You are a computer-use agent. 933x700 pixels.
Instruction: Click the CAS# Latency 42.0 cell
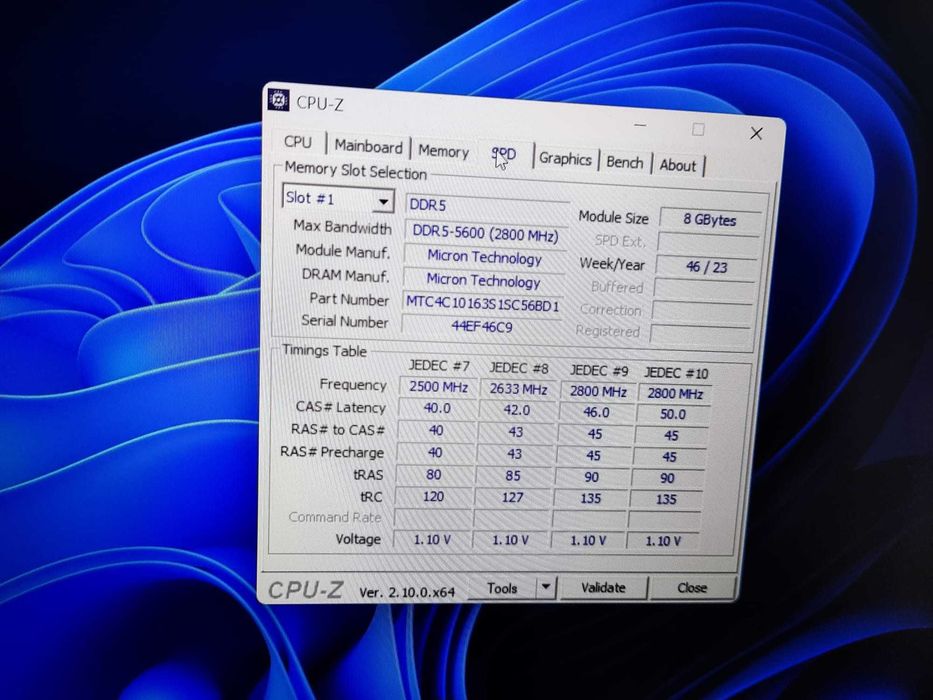[x=516, y=411]
